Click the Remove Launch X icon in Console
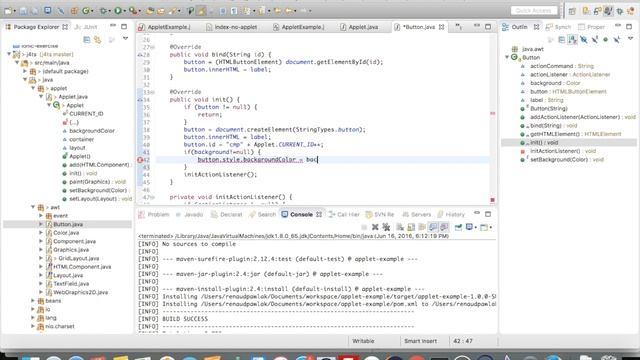Image resolution: width=640 pixels, height=360 pixels. [375, 227]
